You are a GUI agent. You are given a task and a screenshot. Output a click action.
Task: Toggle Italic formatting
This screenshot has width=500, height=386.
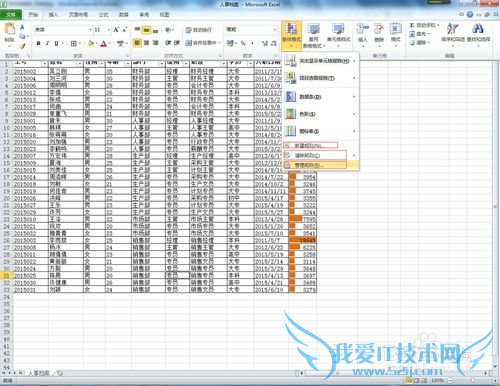pyautogui.click(x=47, y=43)
